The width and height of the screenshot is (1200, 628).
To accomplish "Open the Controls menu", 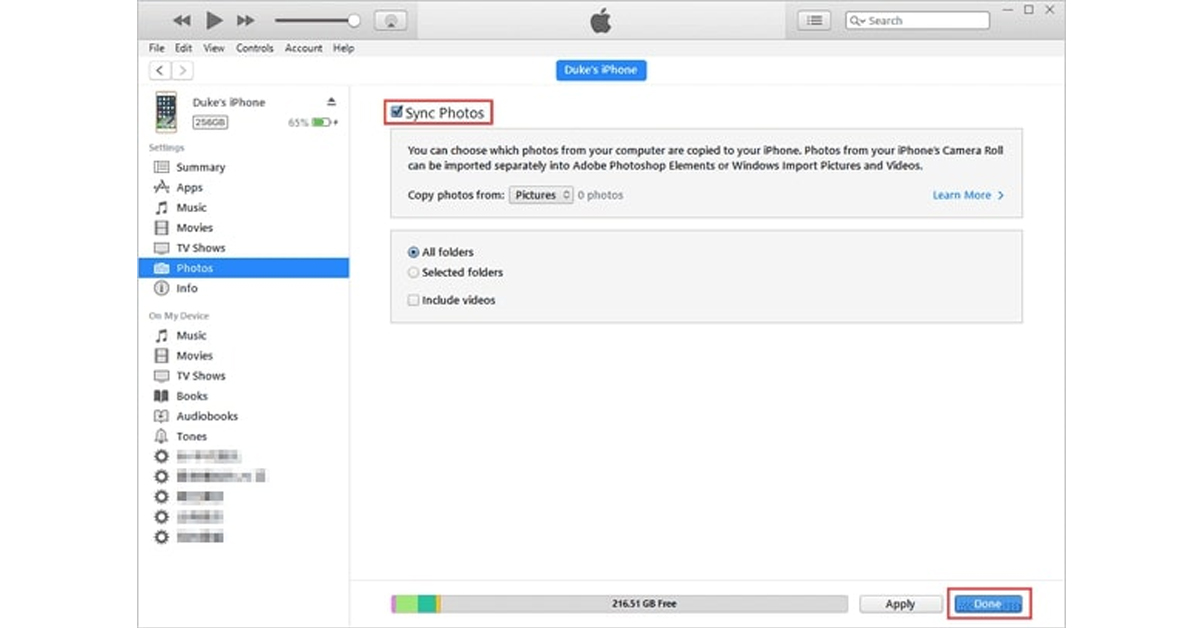I will (x=254, y=48).
